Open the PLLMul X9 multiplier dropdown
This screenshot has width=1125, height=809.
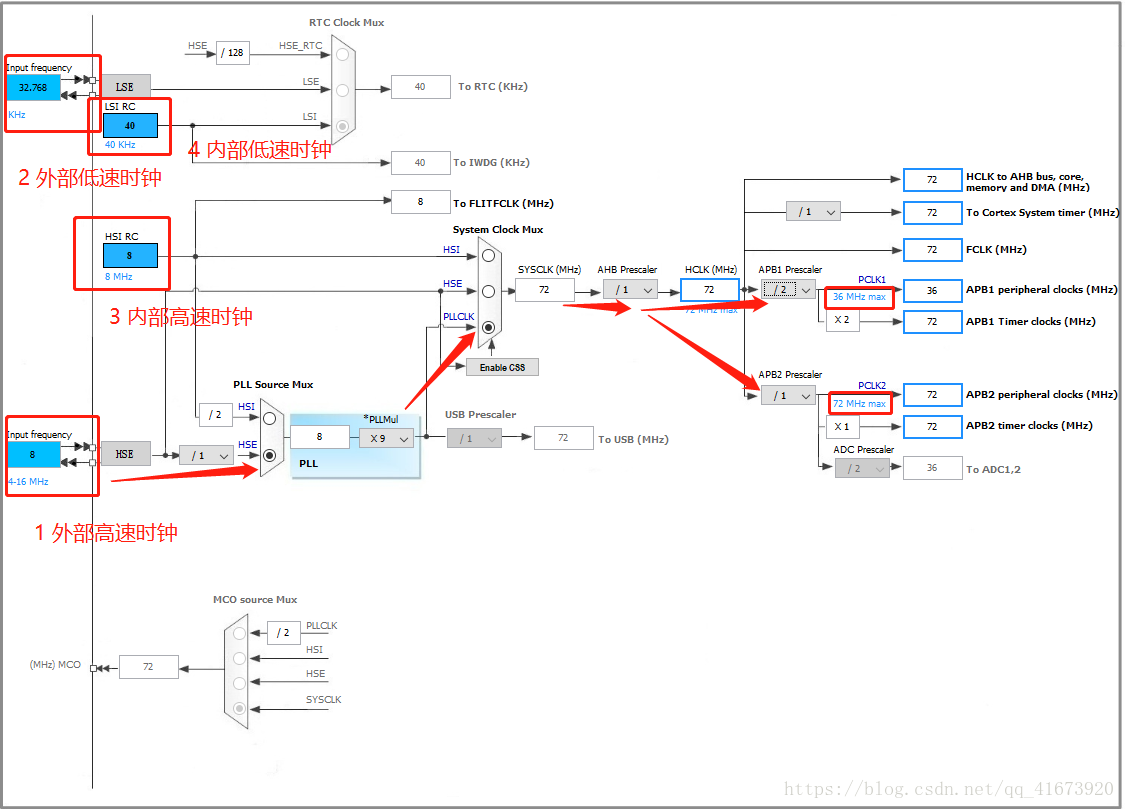387,438
